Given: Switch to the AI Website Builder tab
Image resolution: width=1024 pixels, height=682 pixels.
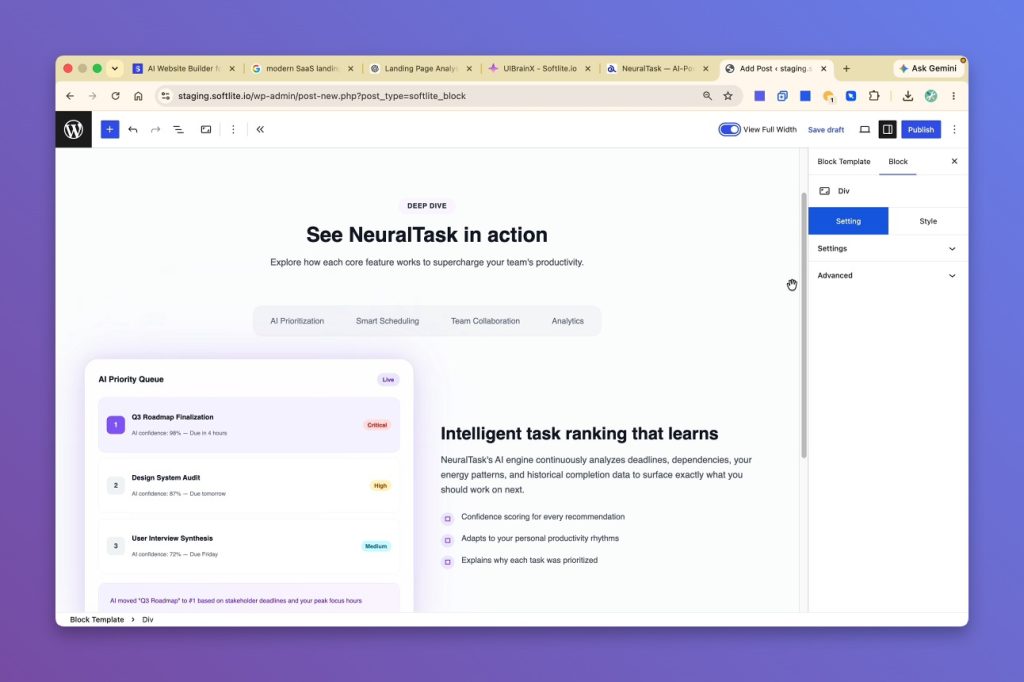Looking at the screenshot, I should pos(184,69).
